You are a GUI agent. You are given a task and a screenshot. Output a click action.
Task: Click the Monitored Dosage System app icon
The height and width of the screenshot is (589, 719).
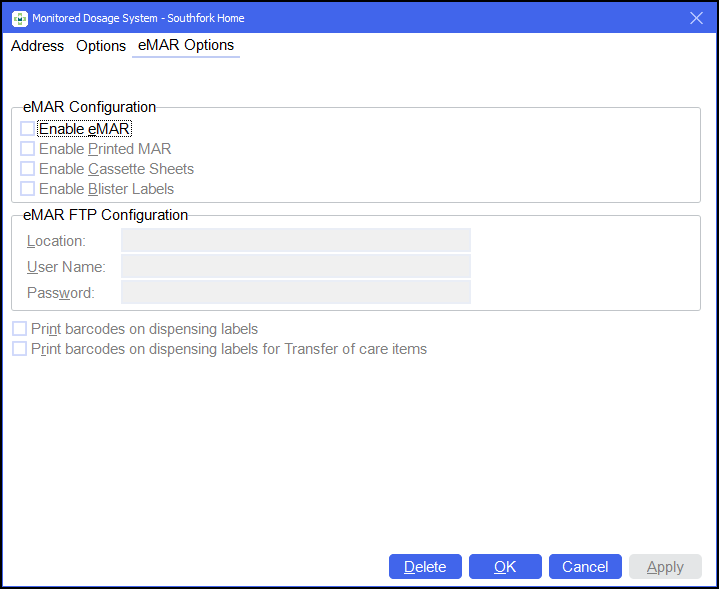[x=19, y=18]
